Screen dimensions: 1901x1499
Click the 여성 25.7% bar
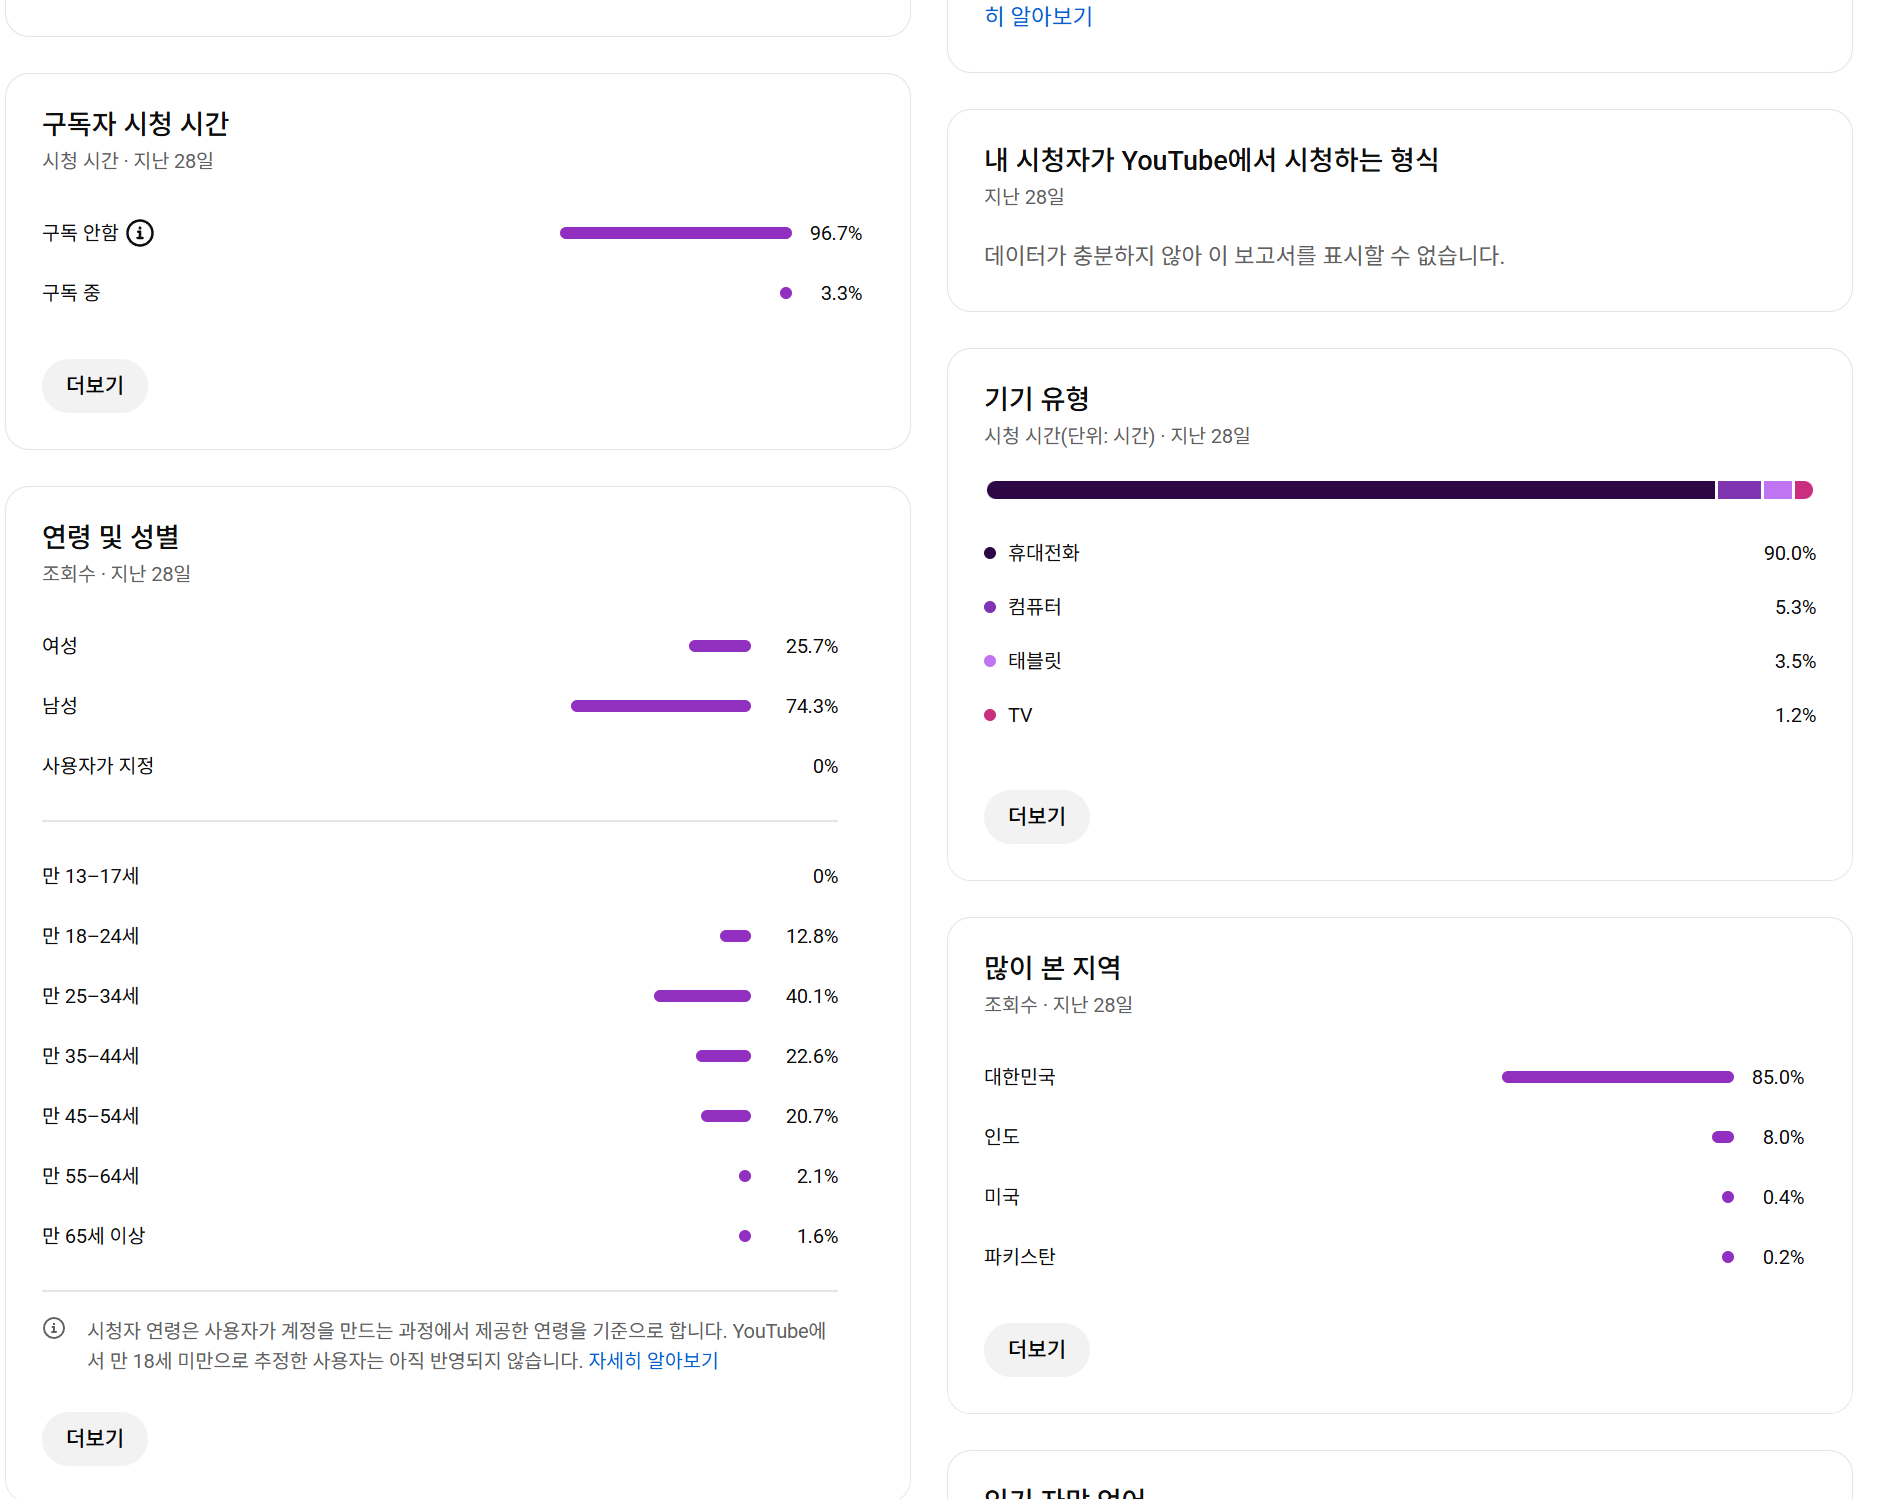[x=720, y=646]
